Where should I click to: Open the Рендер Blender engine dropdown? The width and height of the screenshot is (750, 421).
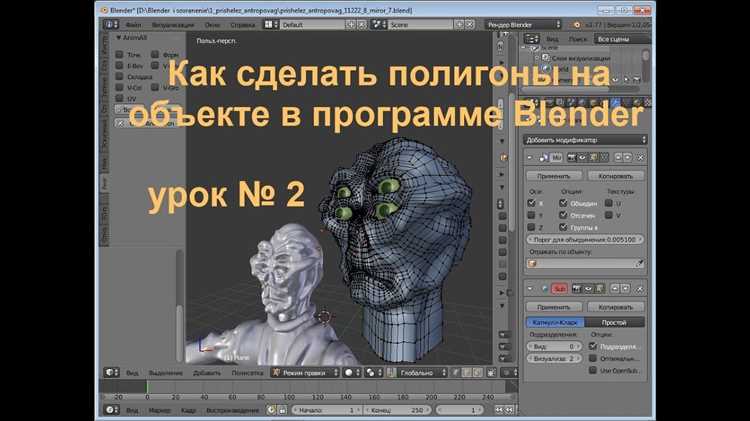523,24
